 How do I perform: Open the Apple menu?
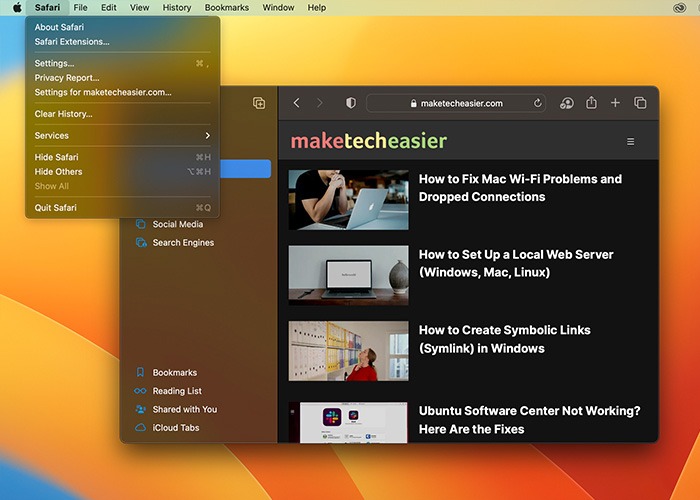(x=17, y=8)
